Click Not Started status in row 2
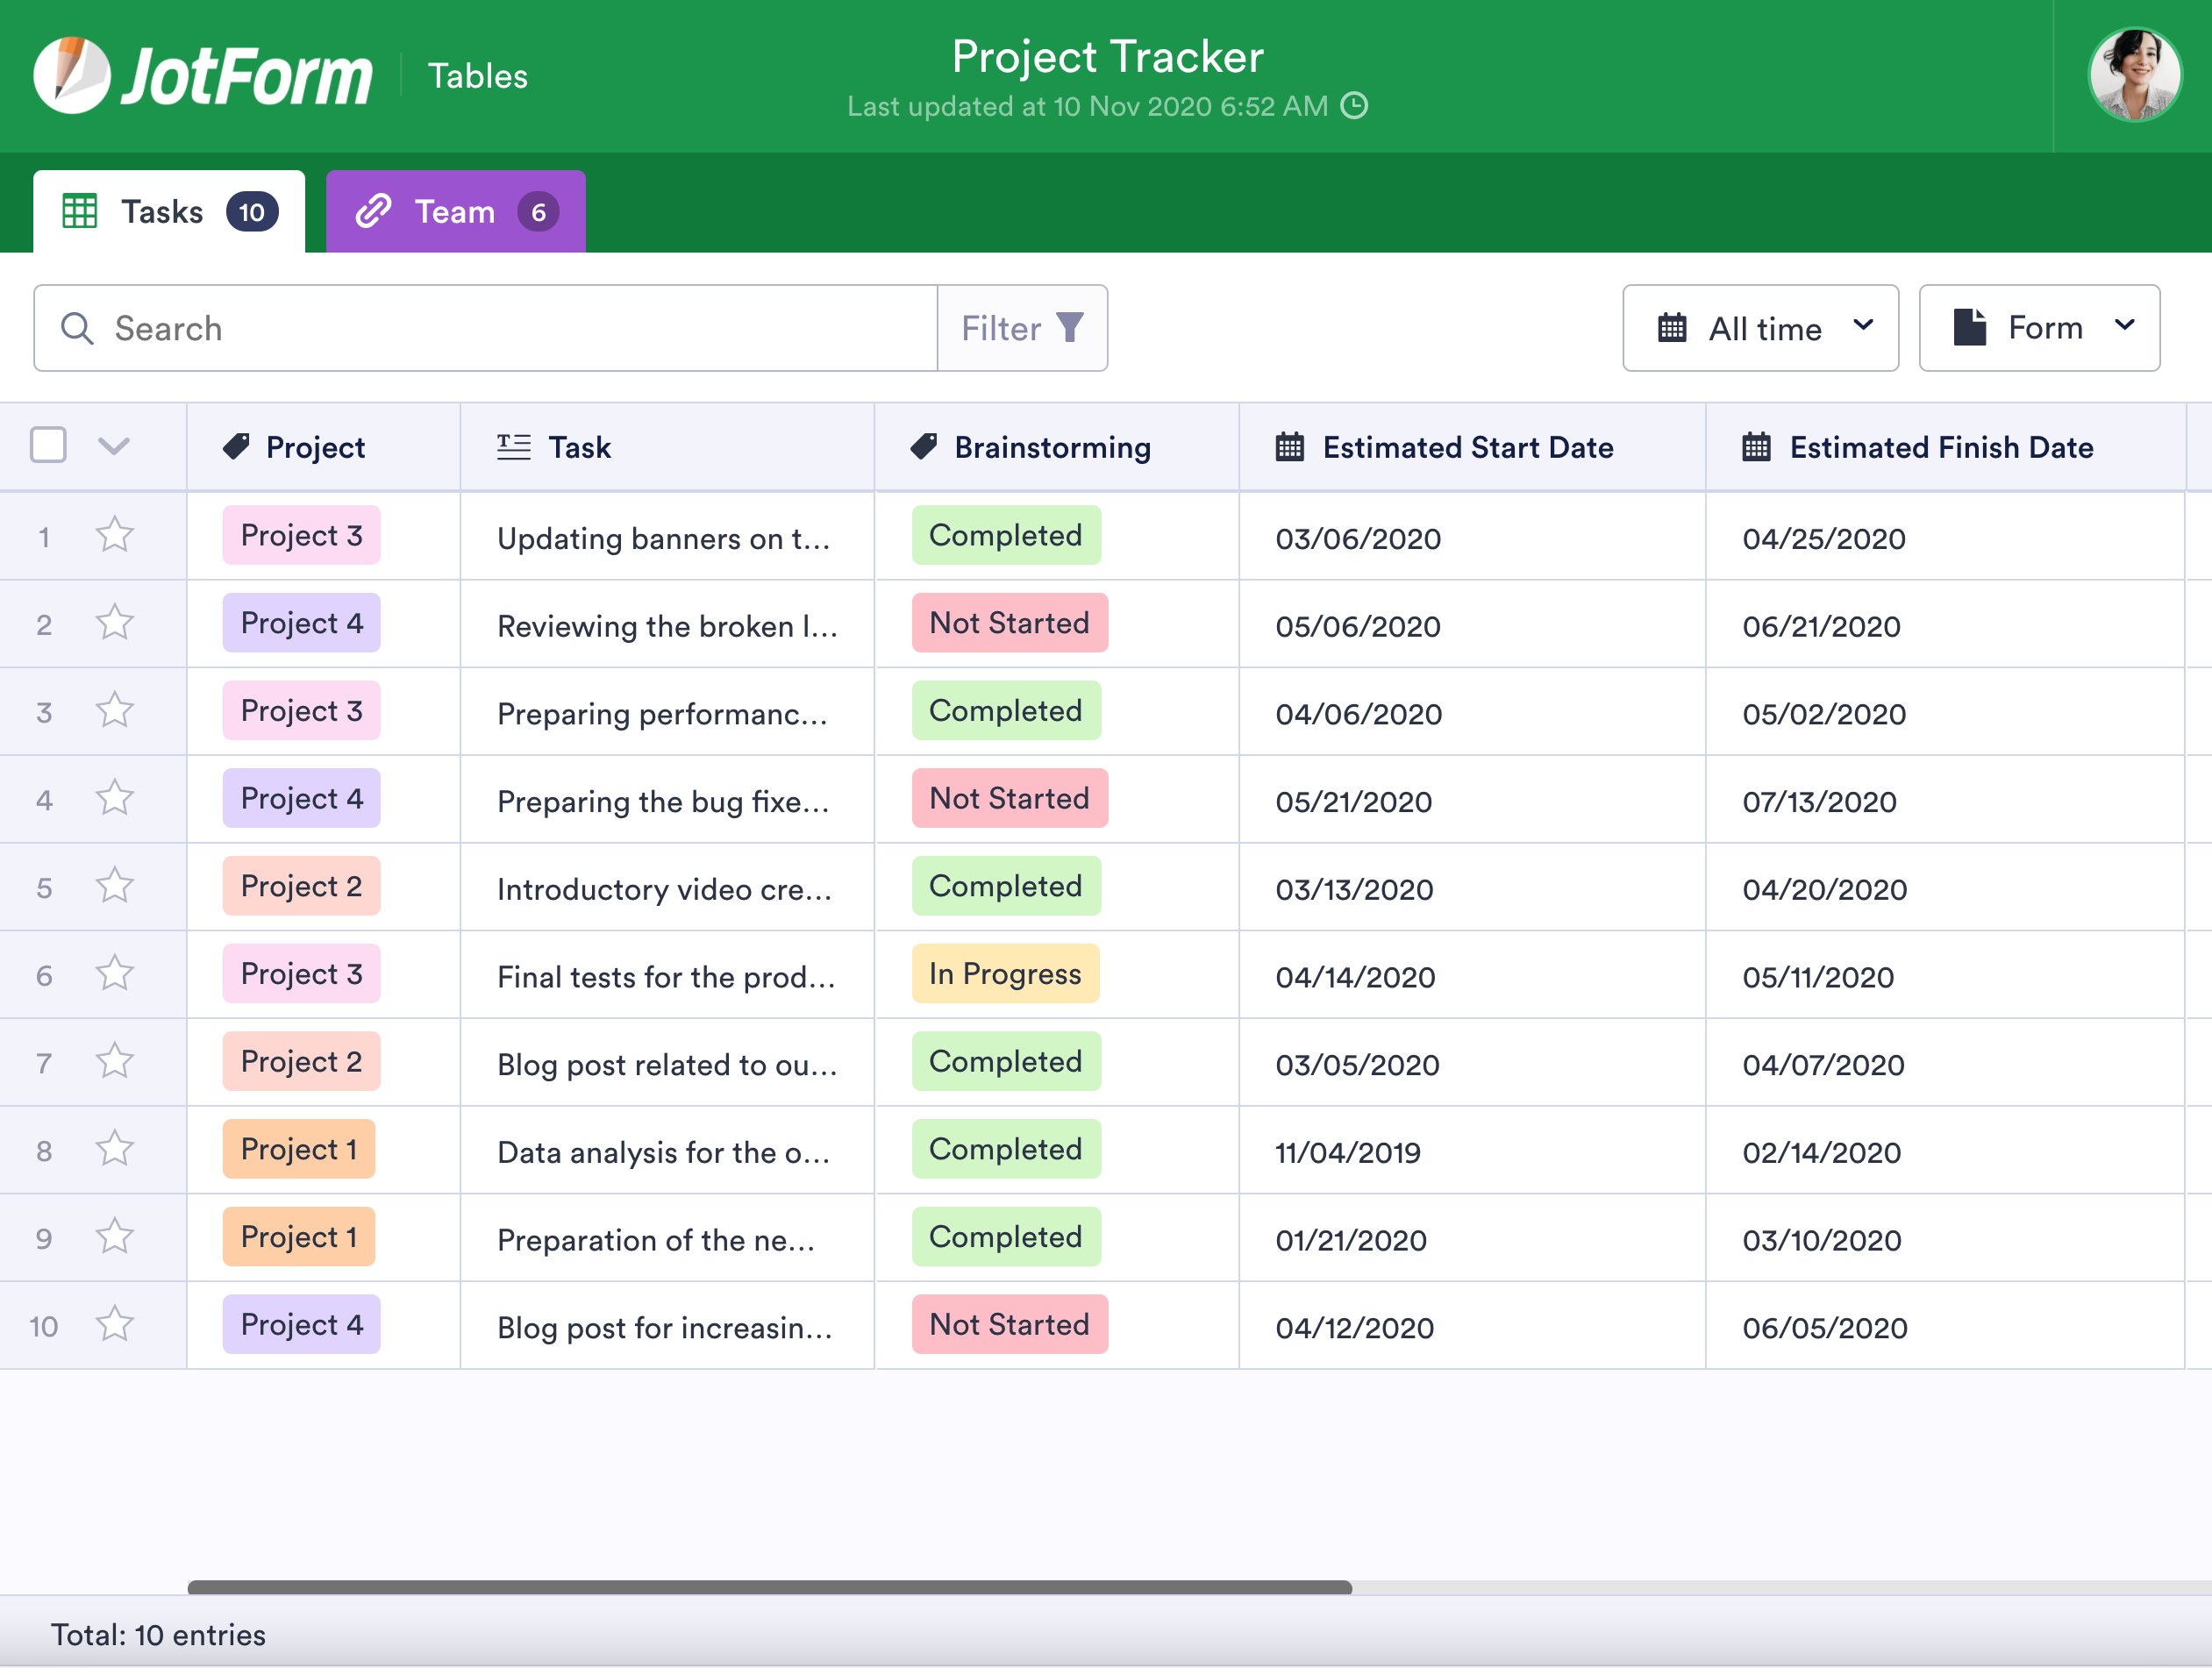This screenshot has width=2212, height=1668. [1009, 623]
